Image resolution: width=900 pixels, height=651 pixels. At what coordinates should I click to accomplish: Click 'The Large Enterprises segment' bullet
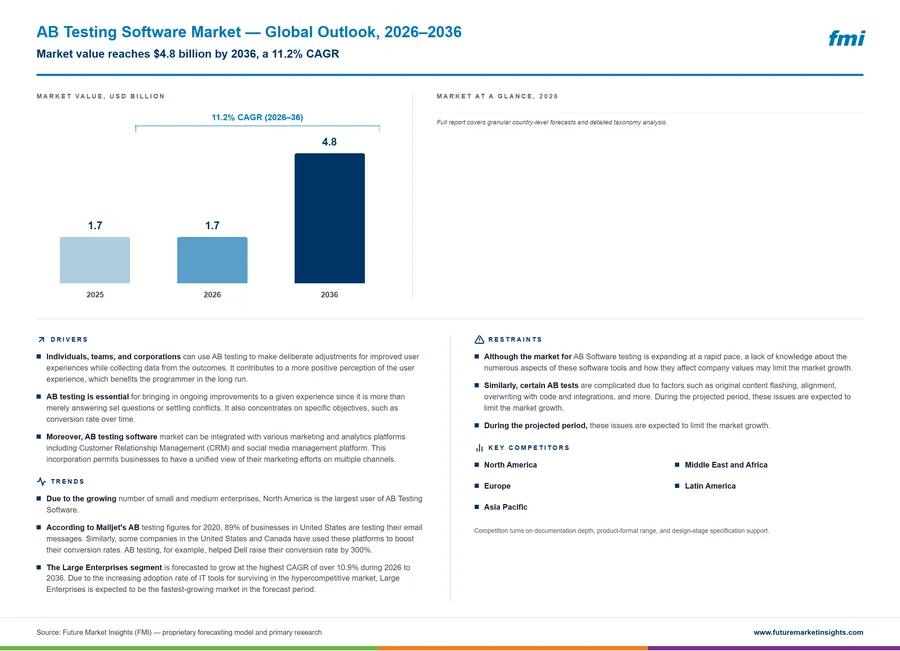click(227, 578)
